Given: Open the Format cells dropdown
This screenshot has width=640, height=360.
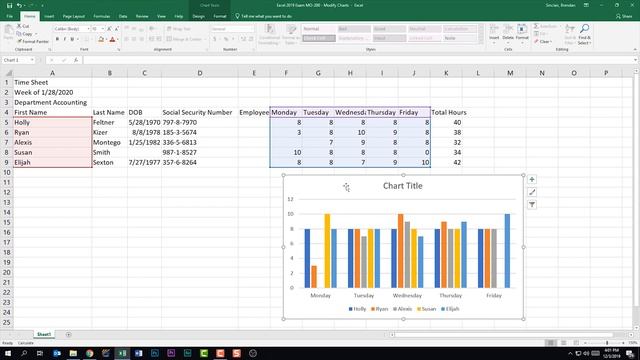Looking at the screenshot, I should 522,34.
